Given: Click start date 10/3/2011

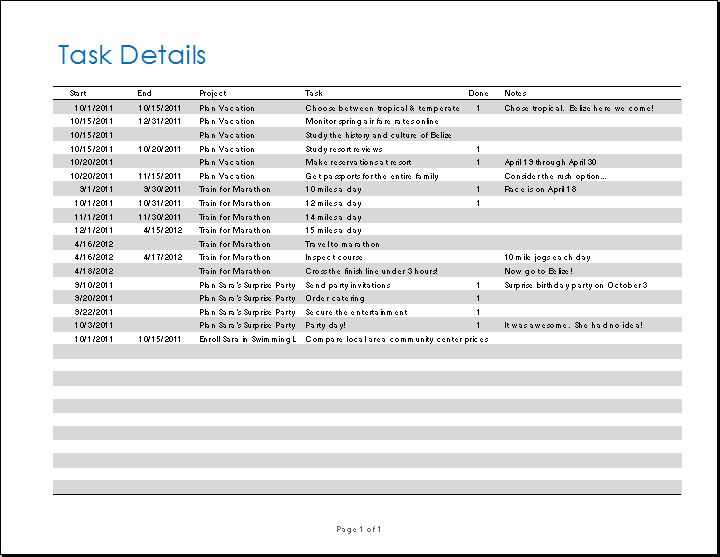Looking at the screenshot, I should [x=94, y=326].
